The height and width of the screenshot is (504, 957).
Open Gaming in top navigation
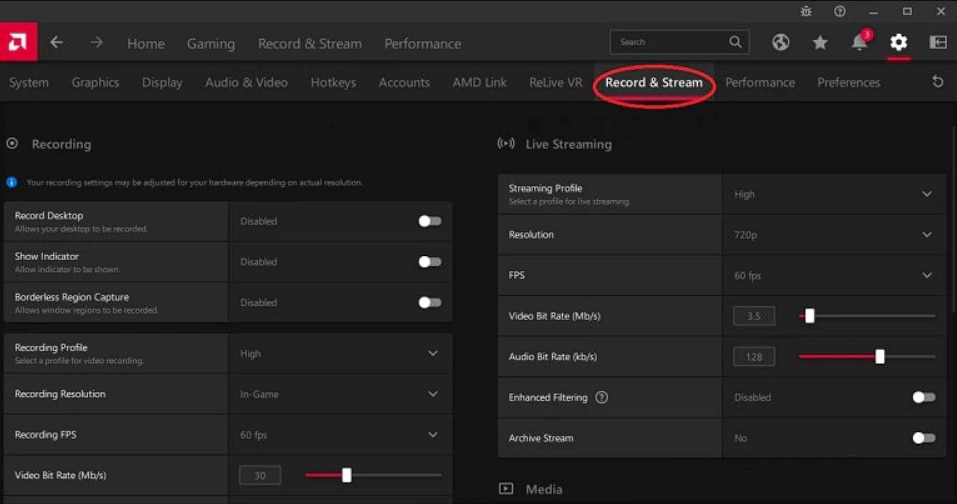pyautogui.click(x=211, y=43)
